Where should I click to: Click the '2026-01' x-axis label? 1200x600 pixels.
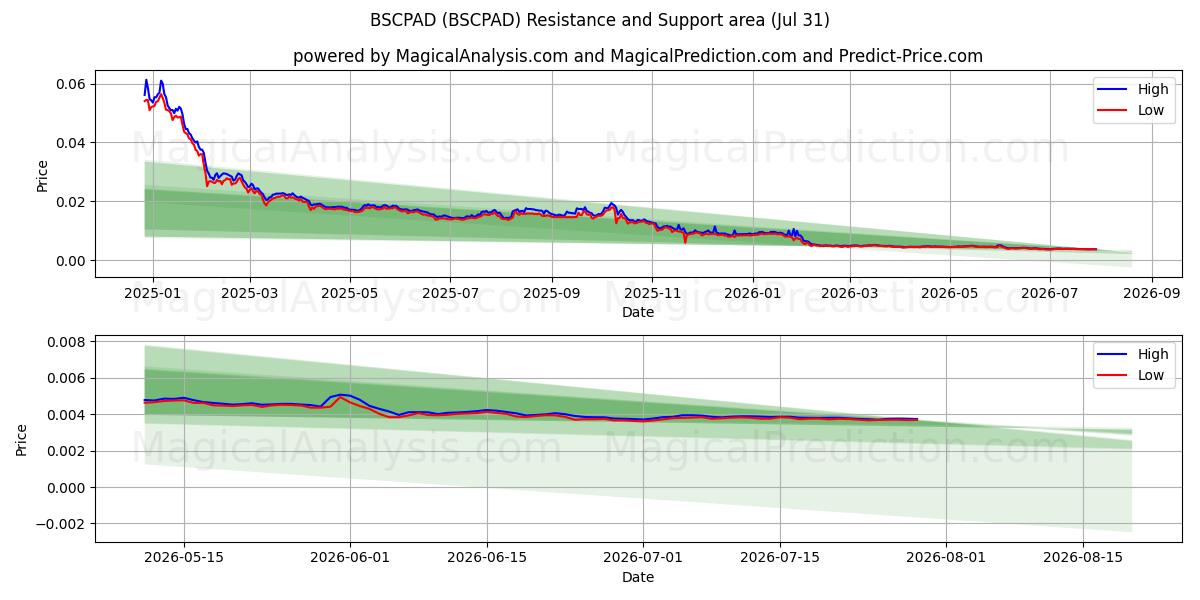click(752, 294)
